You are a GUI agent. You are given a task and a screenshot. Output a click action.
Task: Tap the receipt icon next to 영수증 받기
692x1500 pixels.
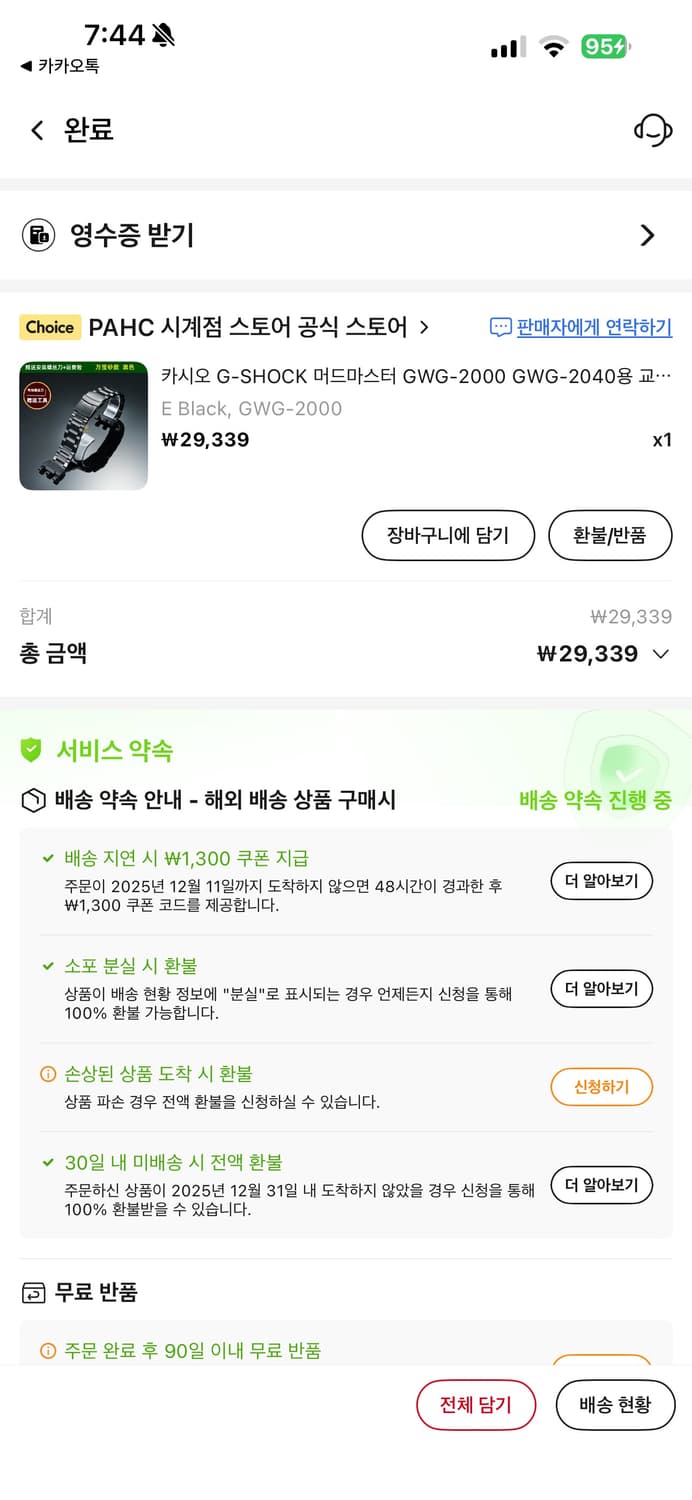tap(38, 236)
